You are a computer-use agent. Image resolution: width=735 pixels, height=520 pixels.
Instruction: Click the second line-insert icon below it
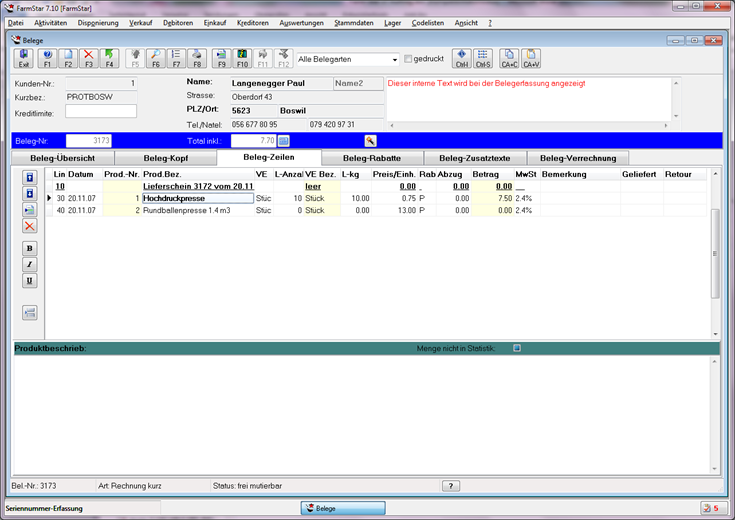tap(30, 193)
